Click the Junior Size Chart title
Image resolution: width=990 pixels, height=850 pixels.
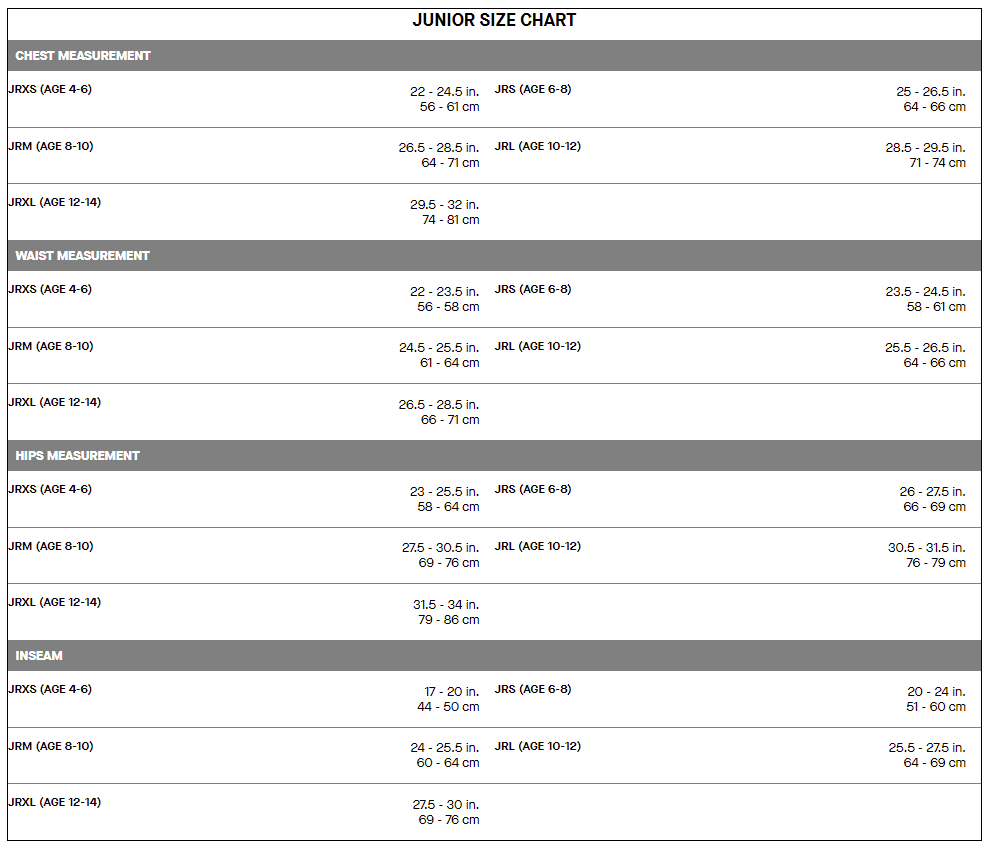(x=494, y=20)
